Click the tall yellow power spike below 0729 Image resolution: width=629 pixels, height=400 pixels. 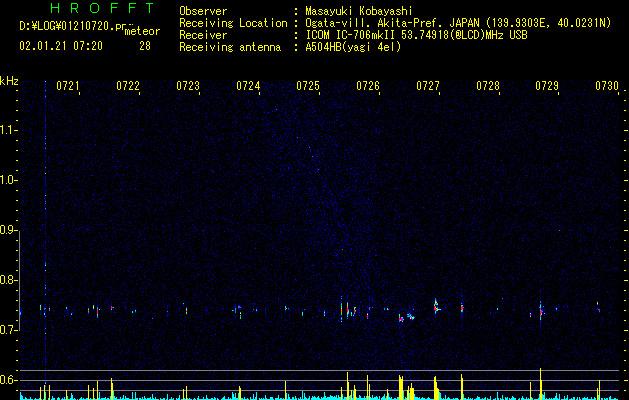(541, 383)
